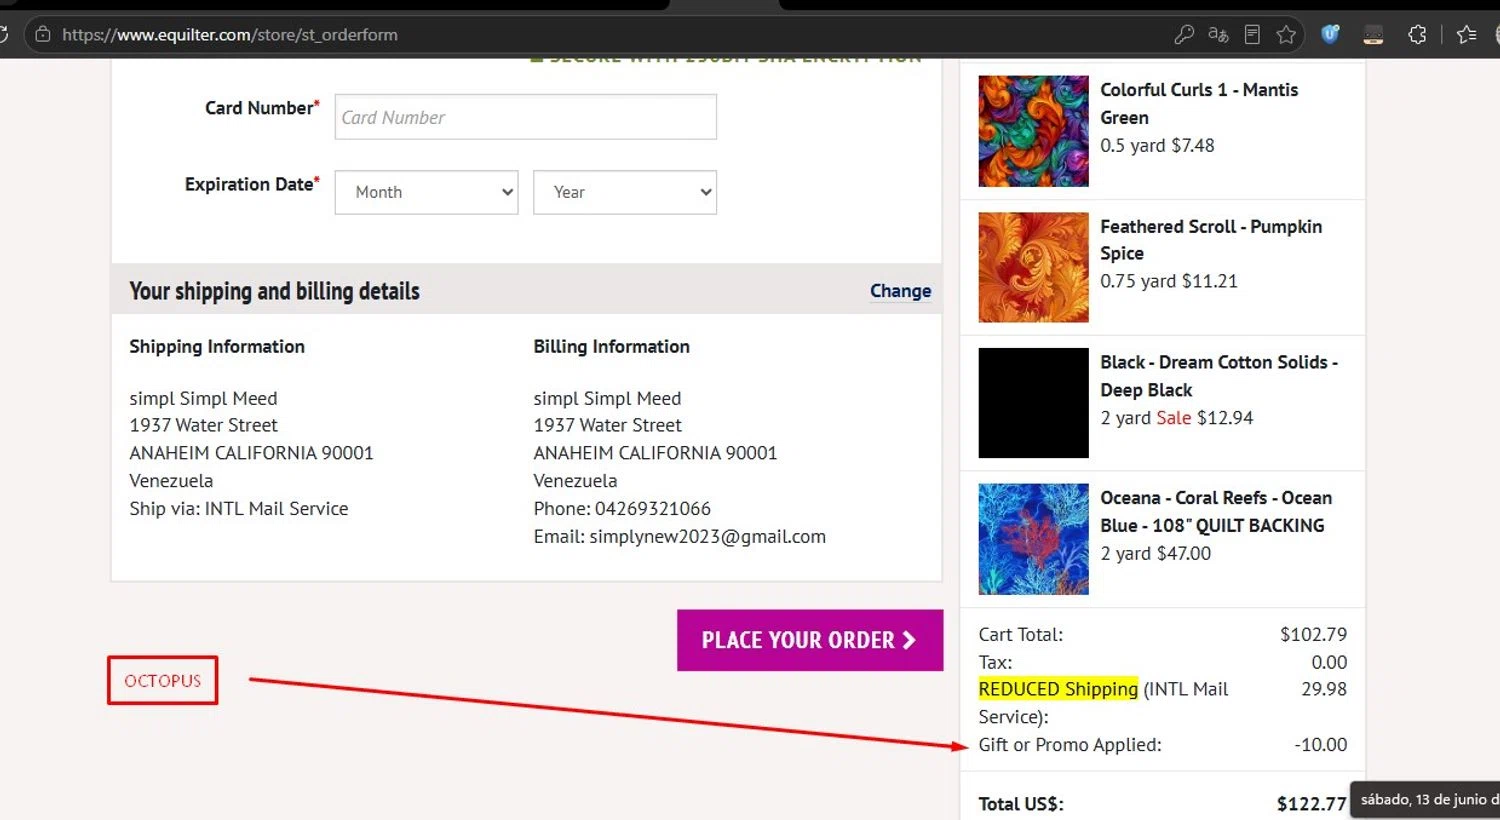Click the REDUCED Shipping highlighted text
This screenshot has height=820, width=1500.
pos(1058,689)
